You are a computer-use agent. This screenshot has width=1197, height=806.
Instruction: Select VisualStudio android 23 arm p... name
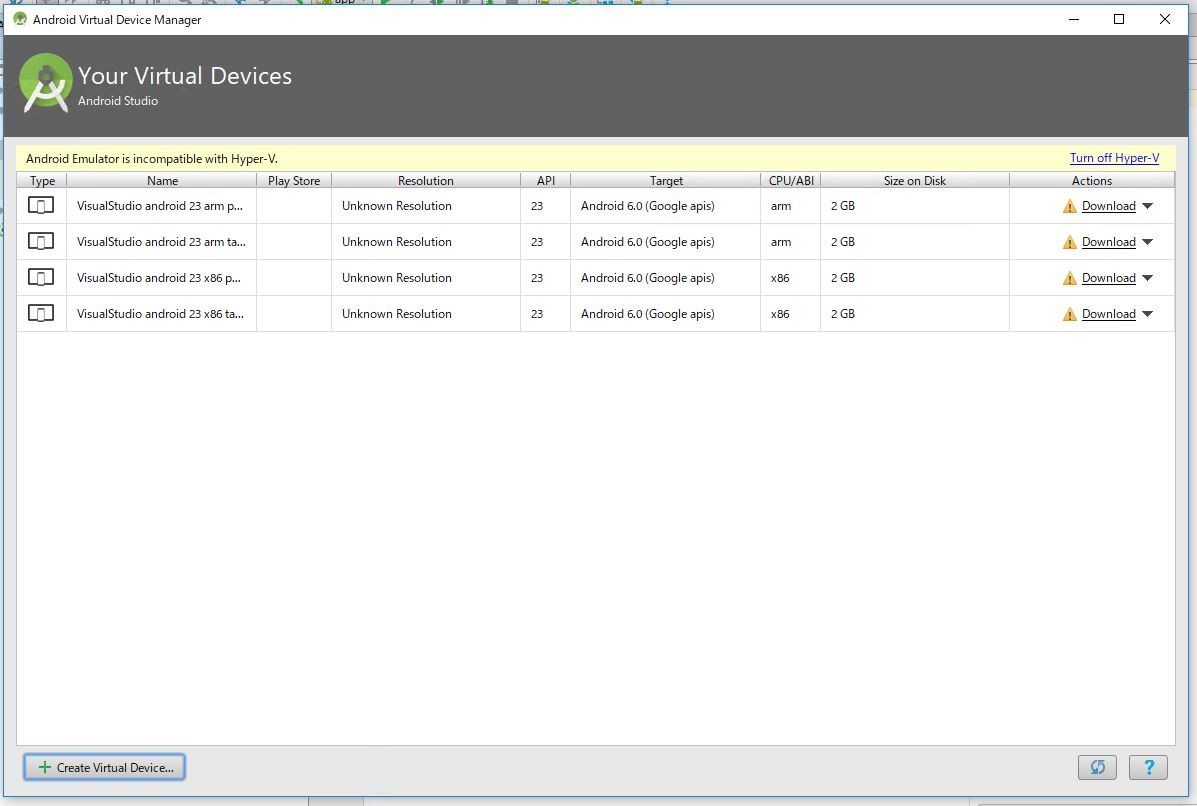(x=160, y=206)
